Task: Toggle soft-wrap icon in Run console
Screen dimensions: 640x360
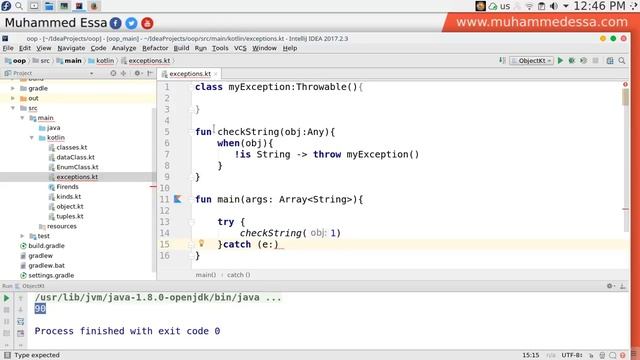Action: [x=20, y=322]
